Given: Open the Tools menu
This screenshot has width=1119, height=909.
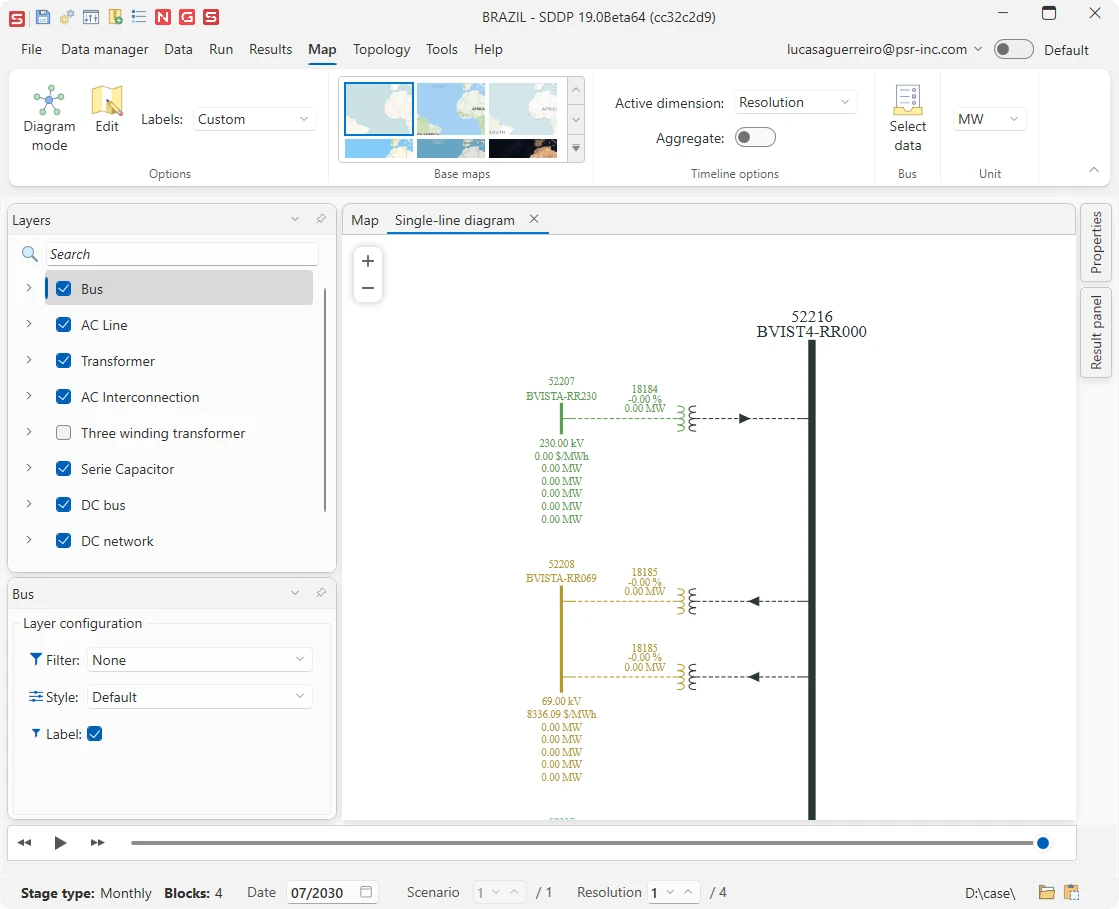Looking at the screenshot, I should pyautogui.click(x=442, y=49).
